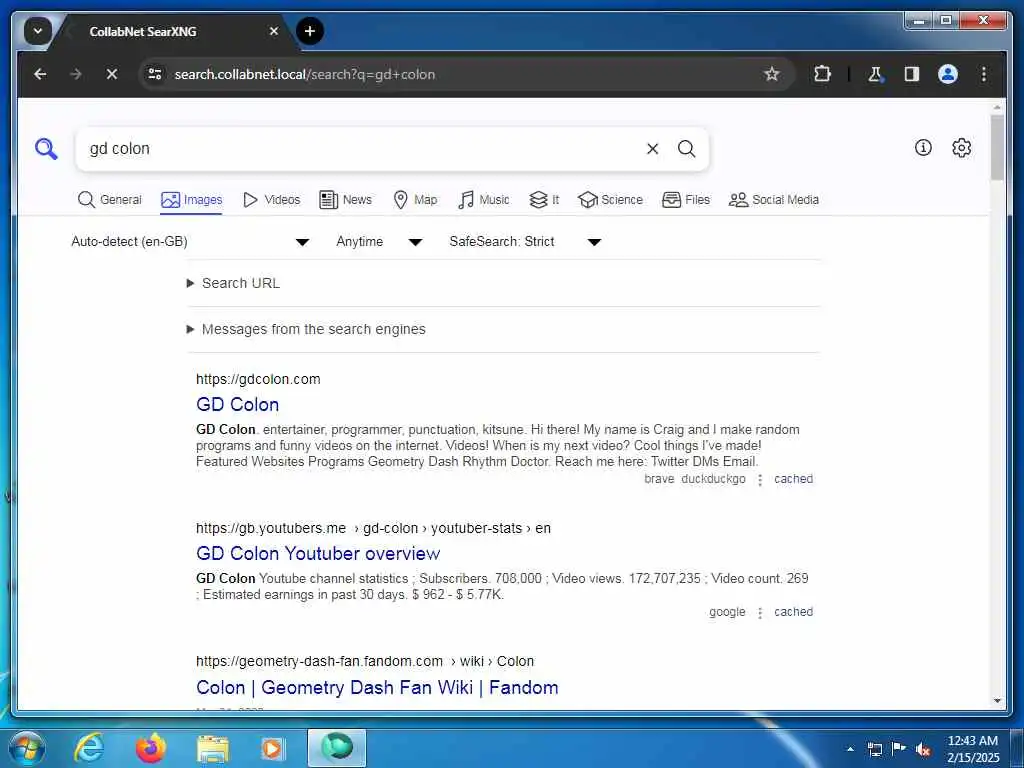Open the muted volume tray icon

point(923,749)
